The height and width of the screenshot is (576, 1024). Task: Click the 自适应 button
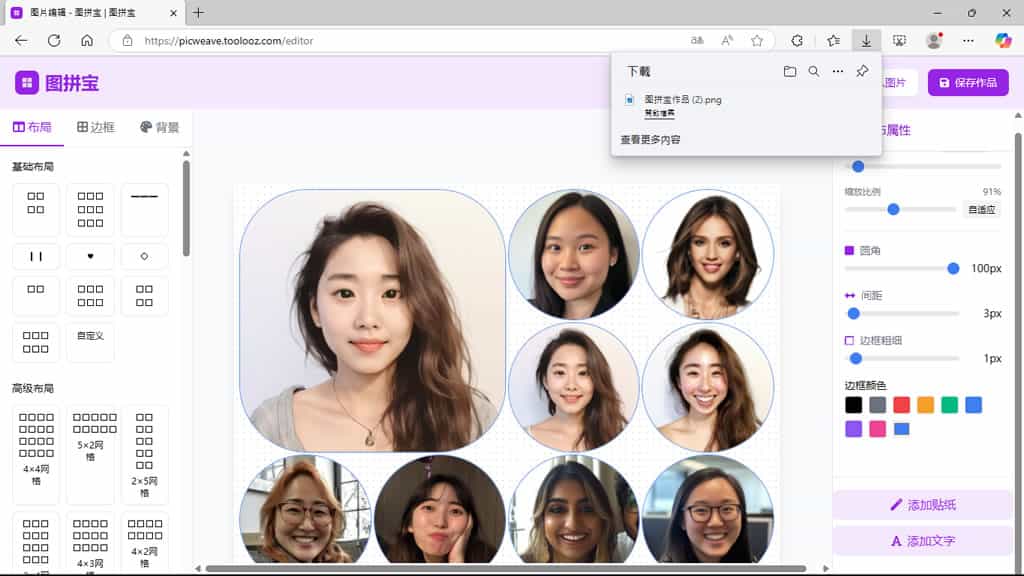click(x=982, y=210)
